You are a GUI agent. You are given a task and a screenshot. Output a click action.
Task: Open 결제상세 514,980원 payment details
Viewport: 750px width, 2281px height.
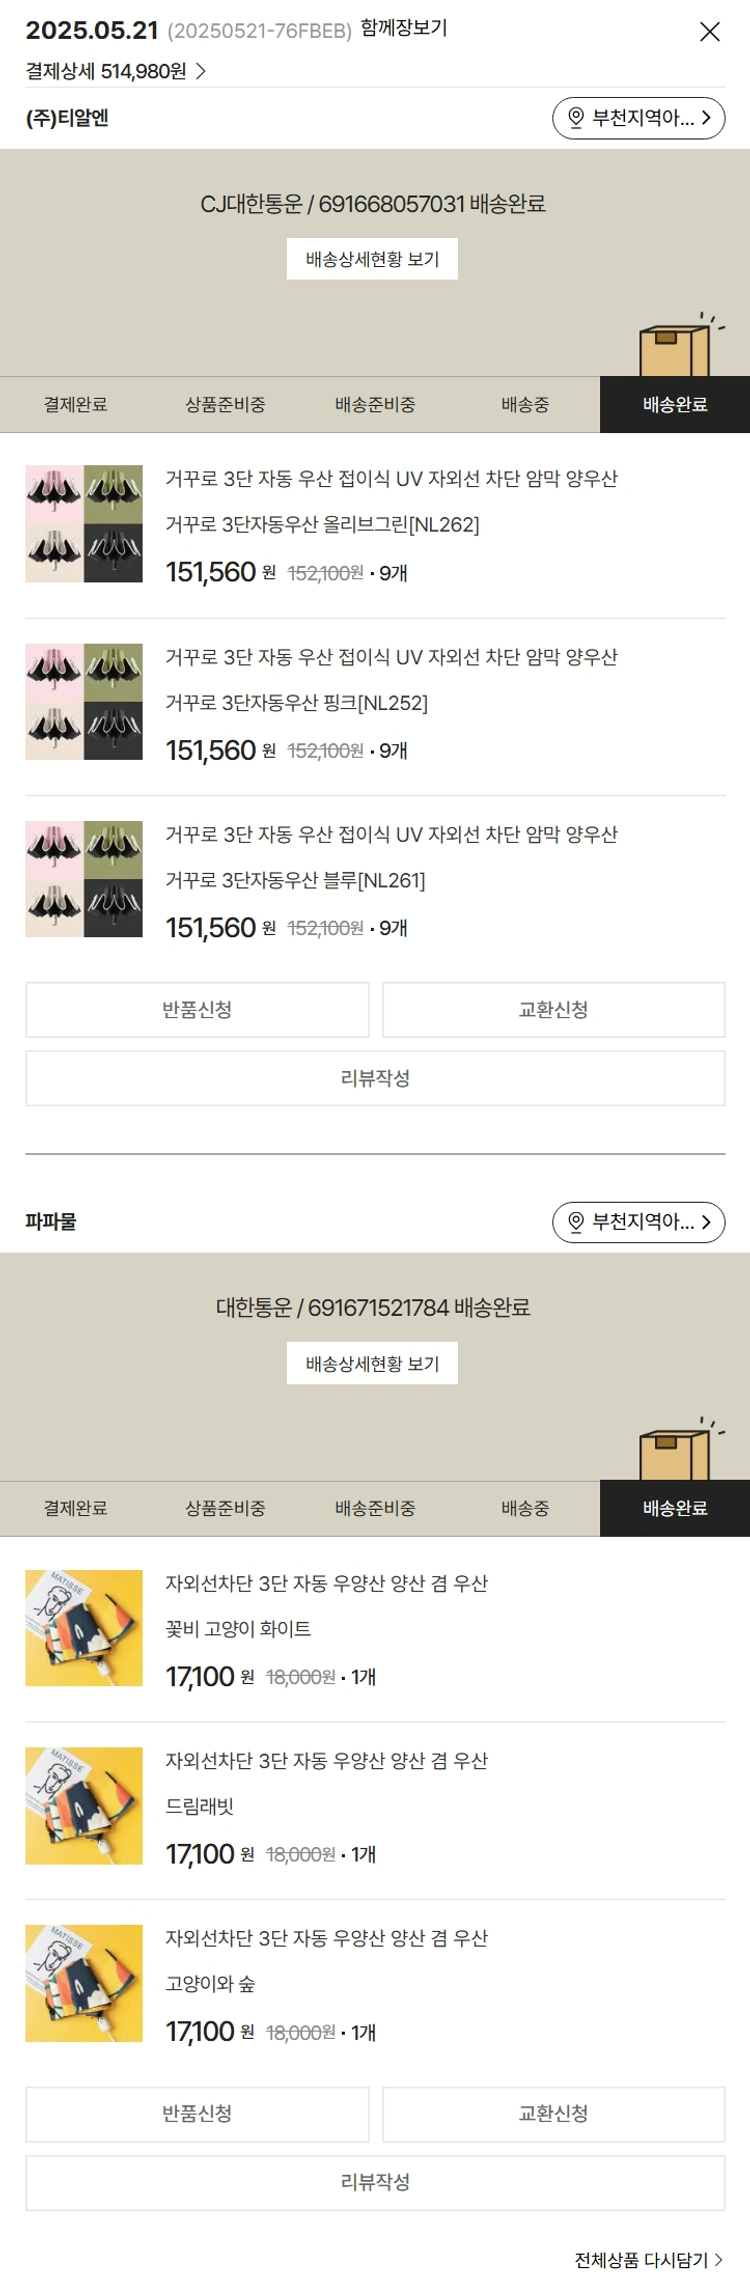coord(115,71)
